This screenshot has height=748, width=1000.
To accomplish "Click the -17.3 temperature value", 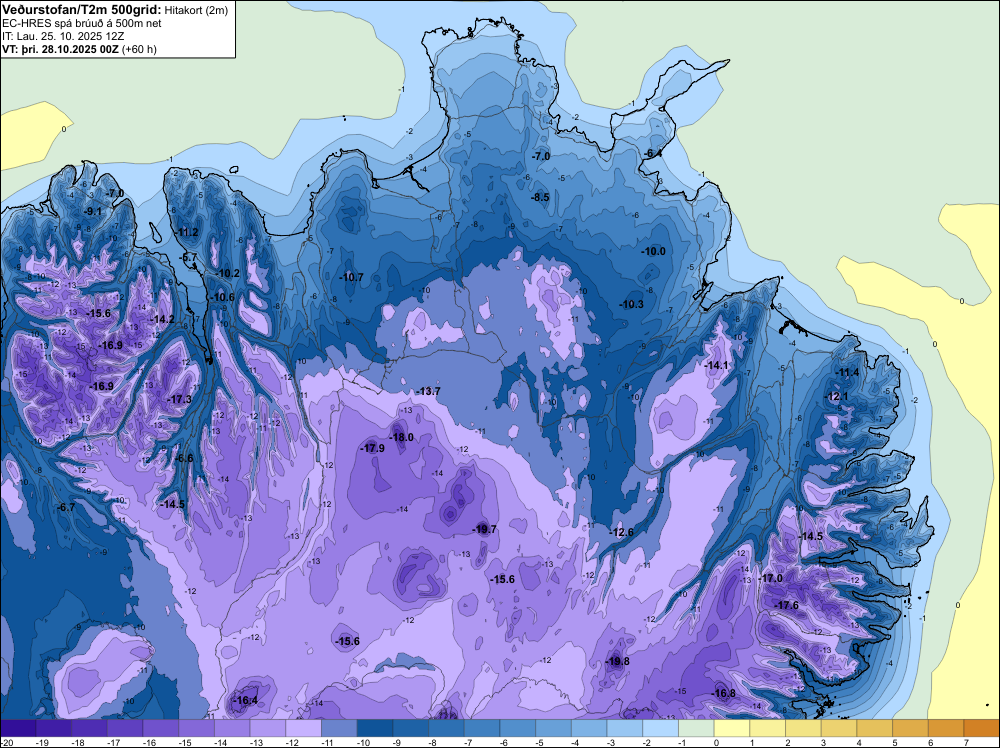I will pyautogui.click(x=179, y=399).
